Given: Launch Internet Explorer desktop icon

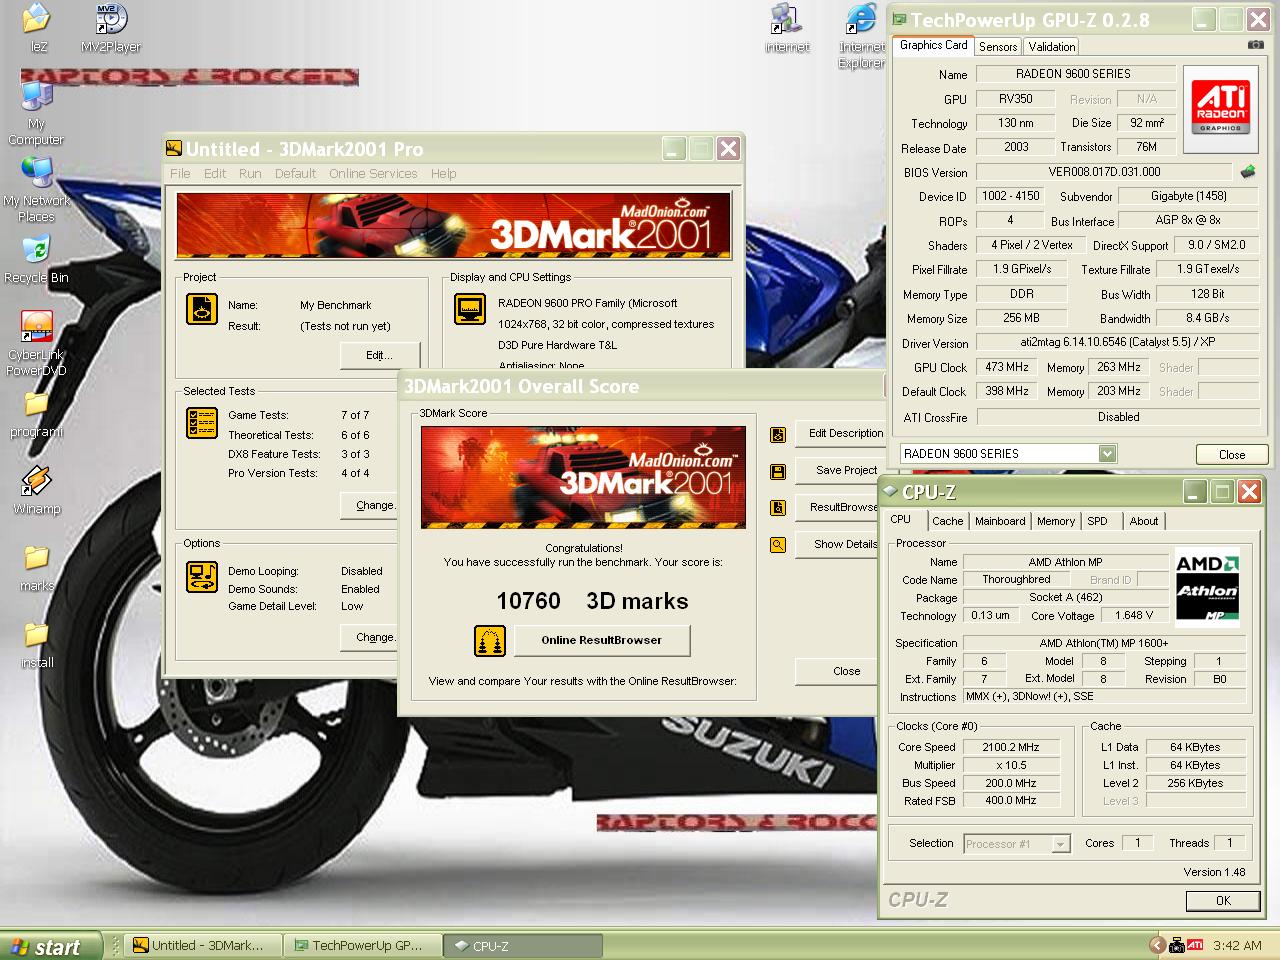Looking at the screenshot, I should coord(861,18).
